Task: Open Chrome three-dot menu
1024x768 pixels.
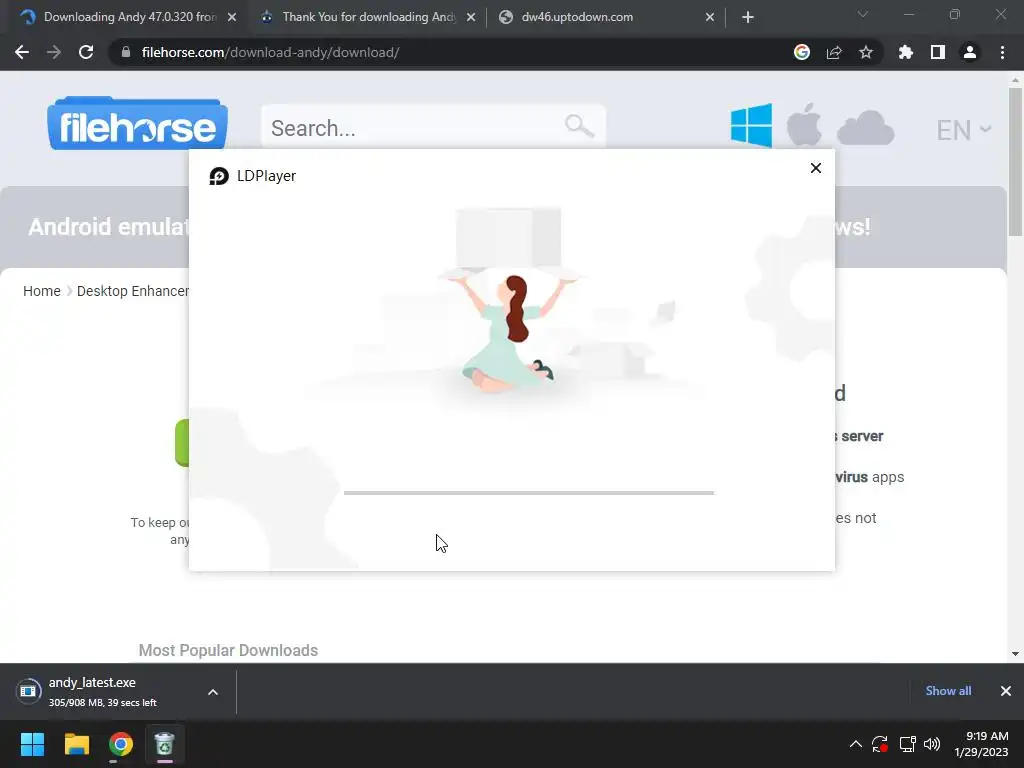Action: 1002,52
